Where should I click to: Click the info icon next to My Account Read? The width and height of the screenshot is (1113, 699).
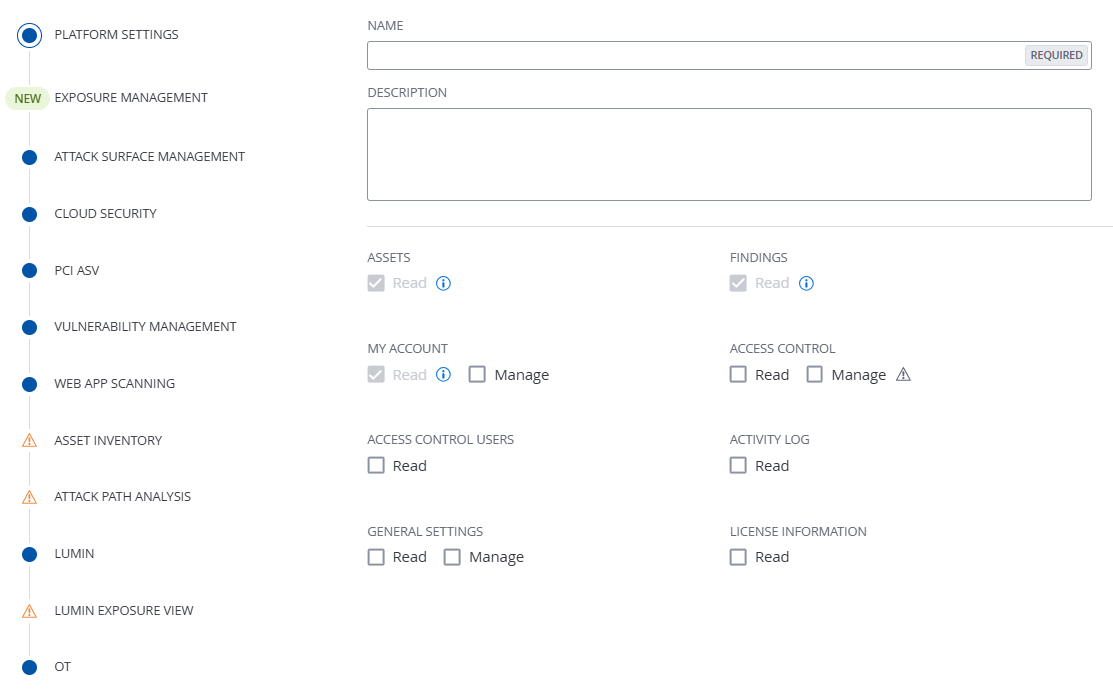point(444,375)
